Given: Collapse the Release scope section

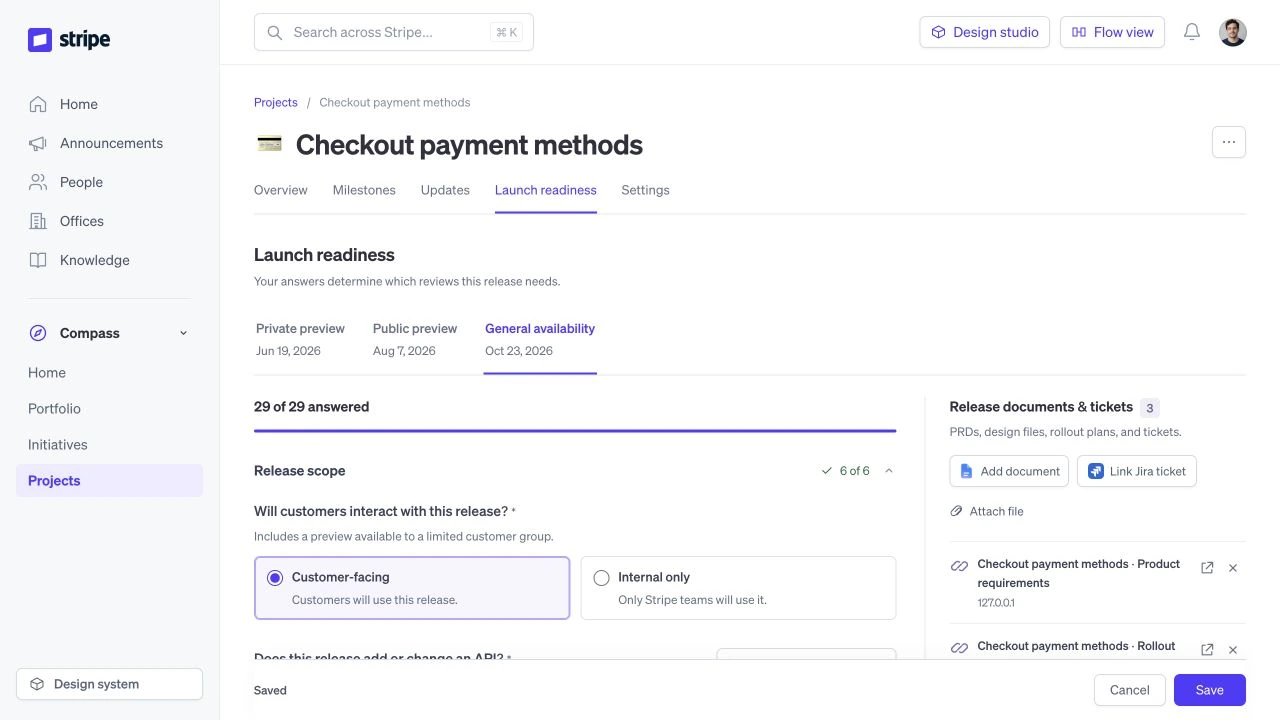Looking at the screenshot, I should pos(889,471).
